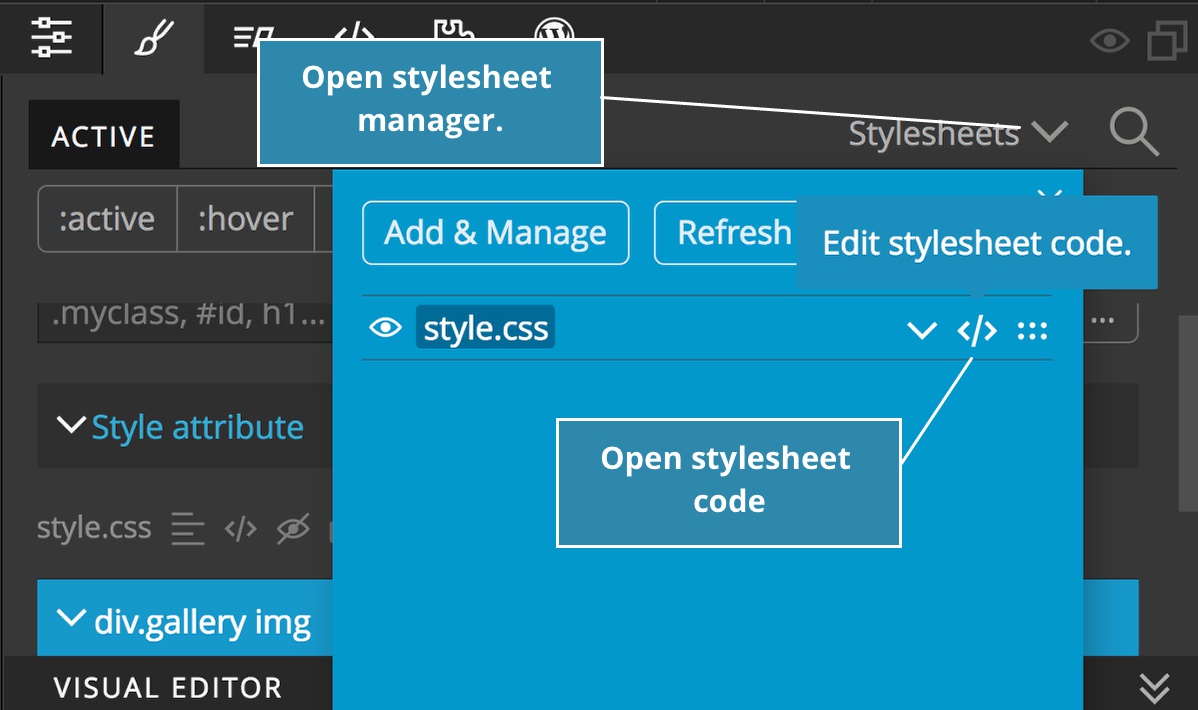1198x710 pixels.
Task: Open code icon beside style.css in rules list
Action: pyautogui.click(x=241, y=528)
